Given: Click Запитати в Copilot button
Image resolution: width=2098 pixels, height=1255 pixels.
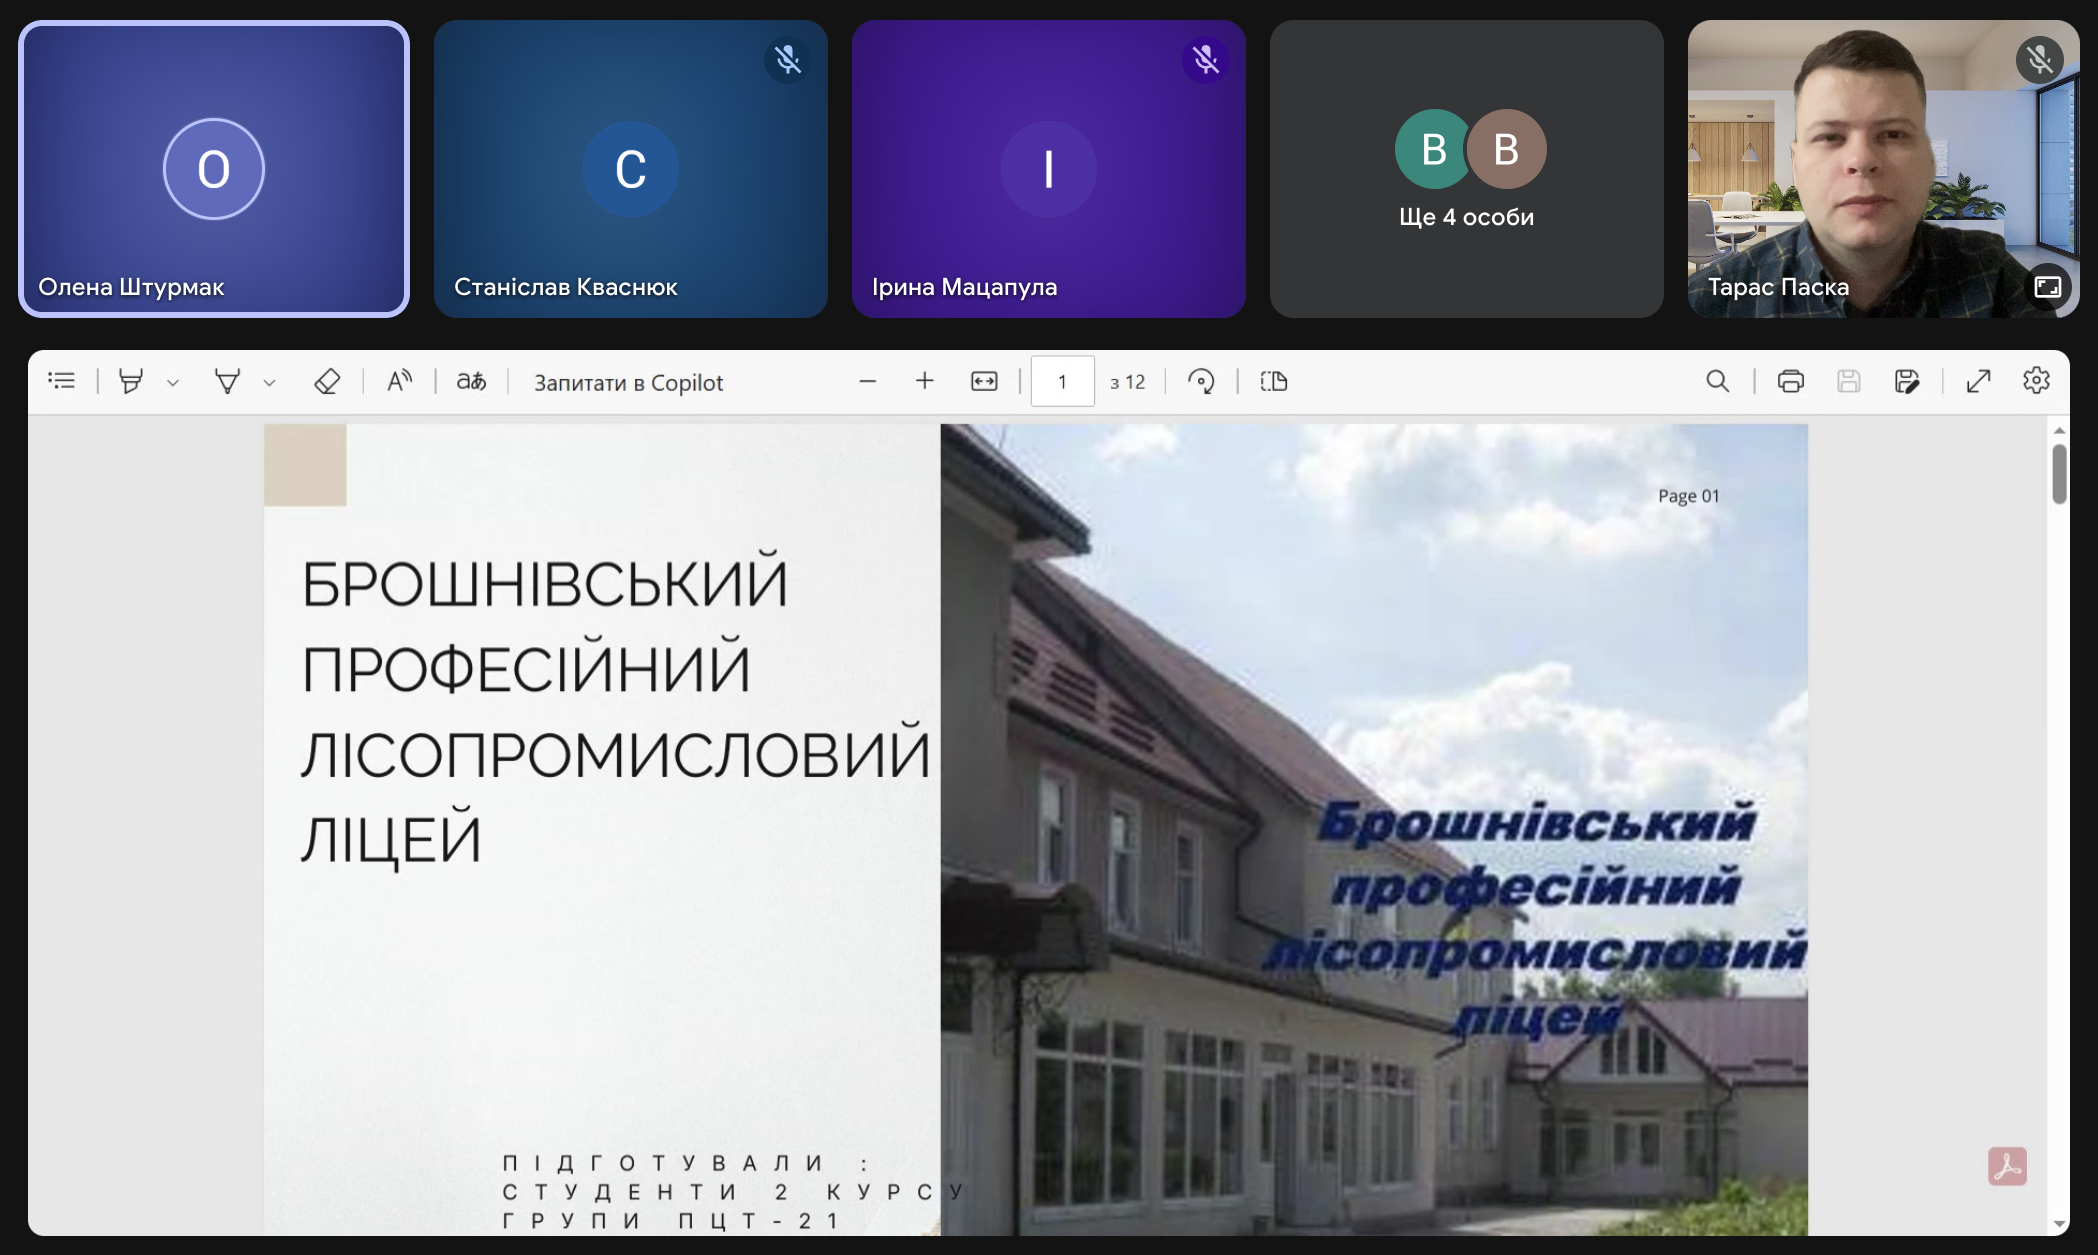Looking at the screenshot, I should pyautogui.click(x=628, y=382).
